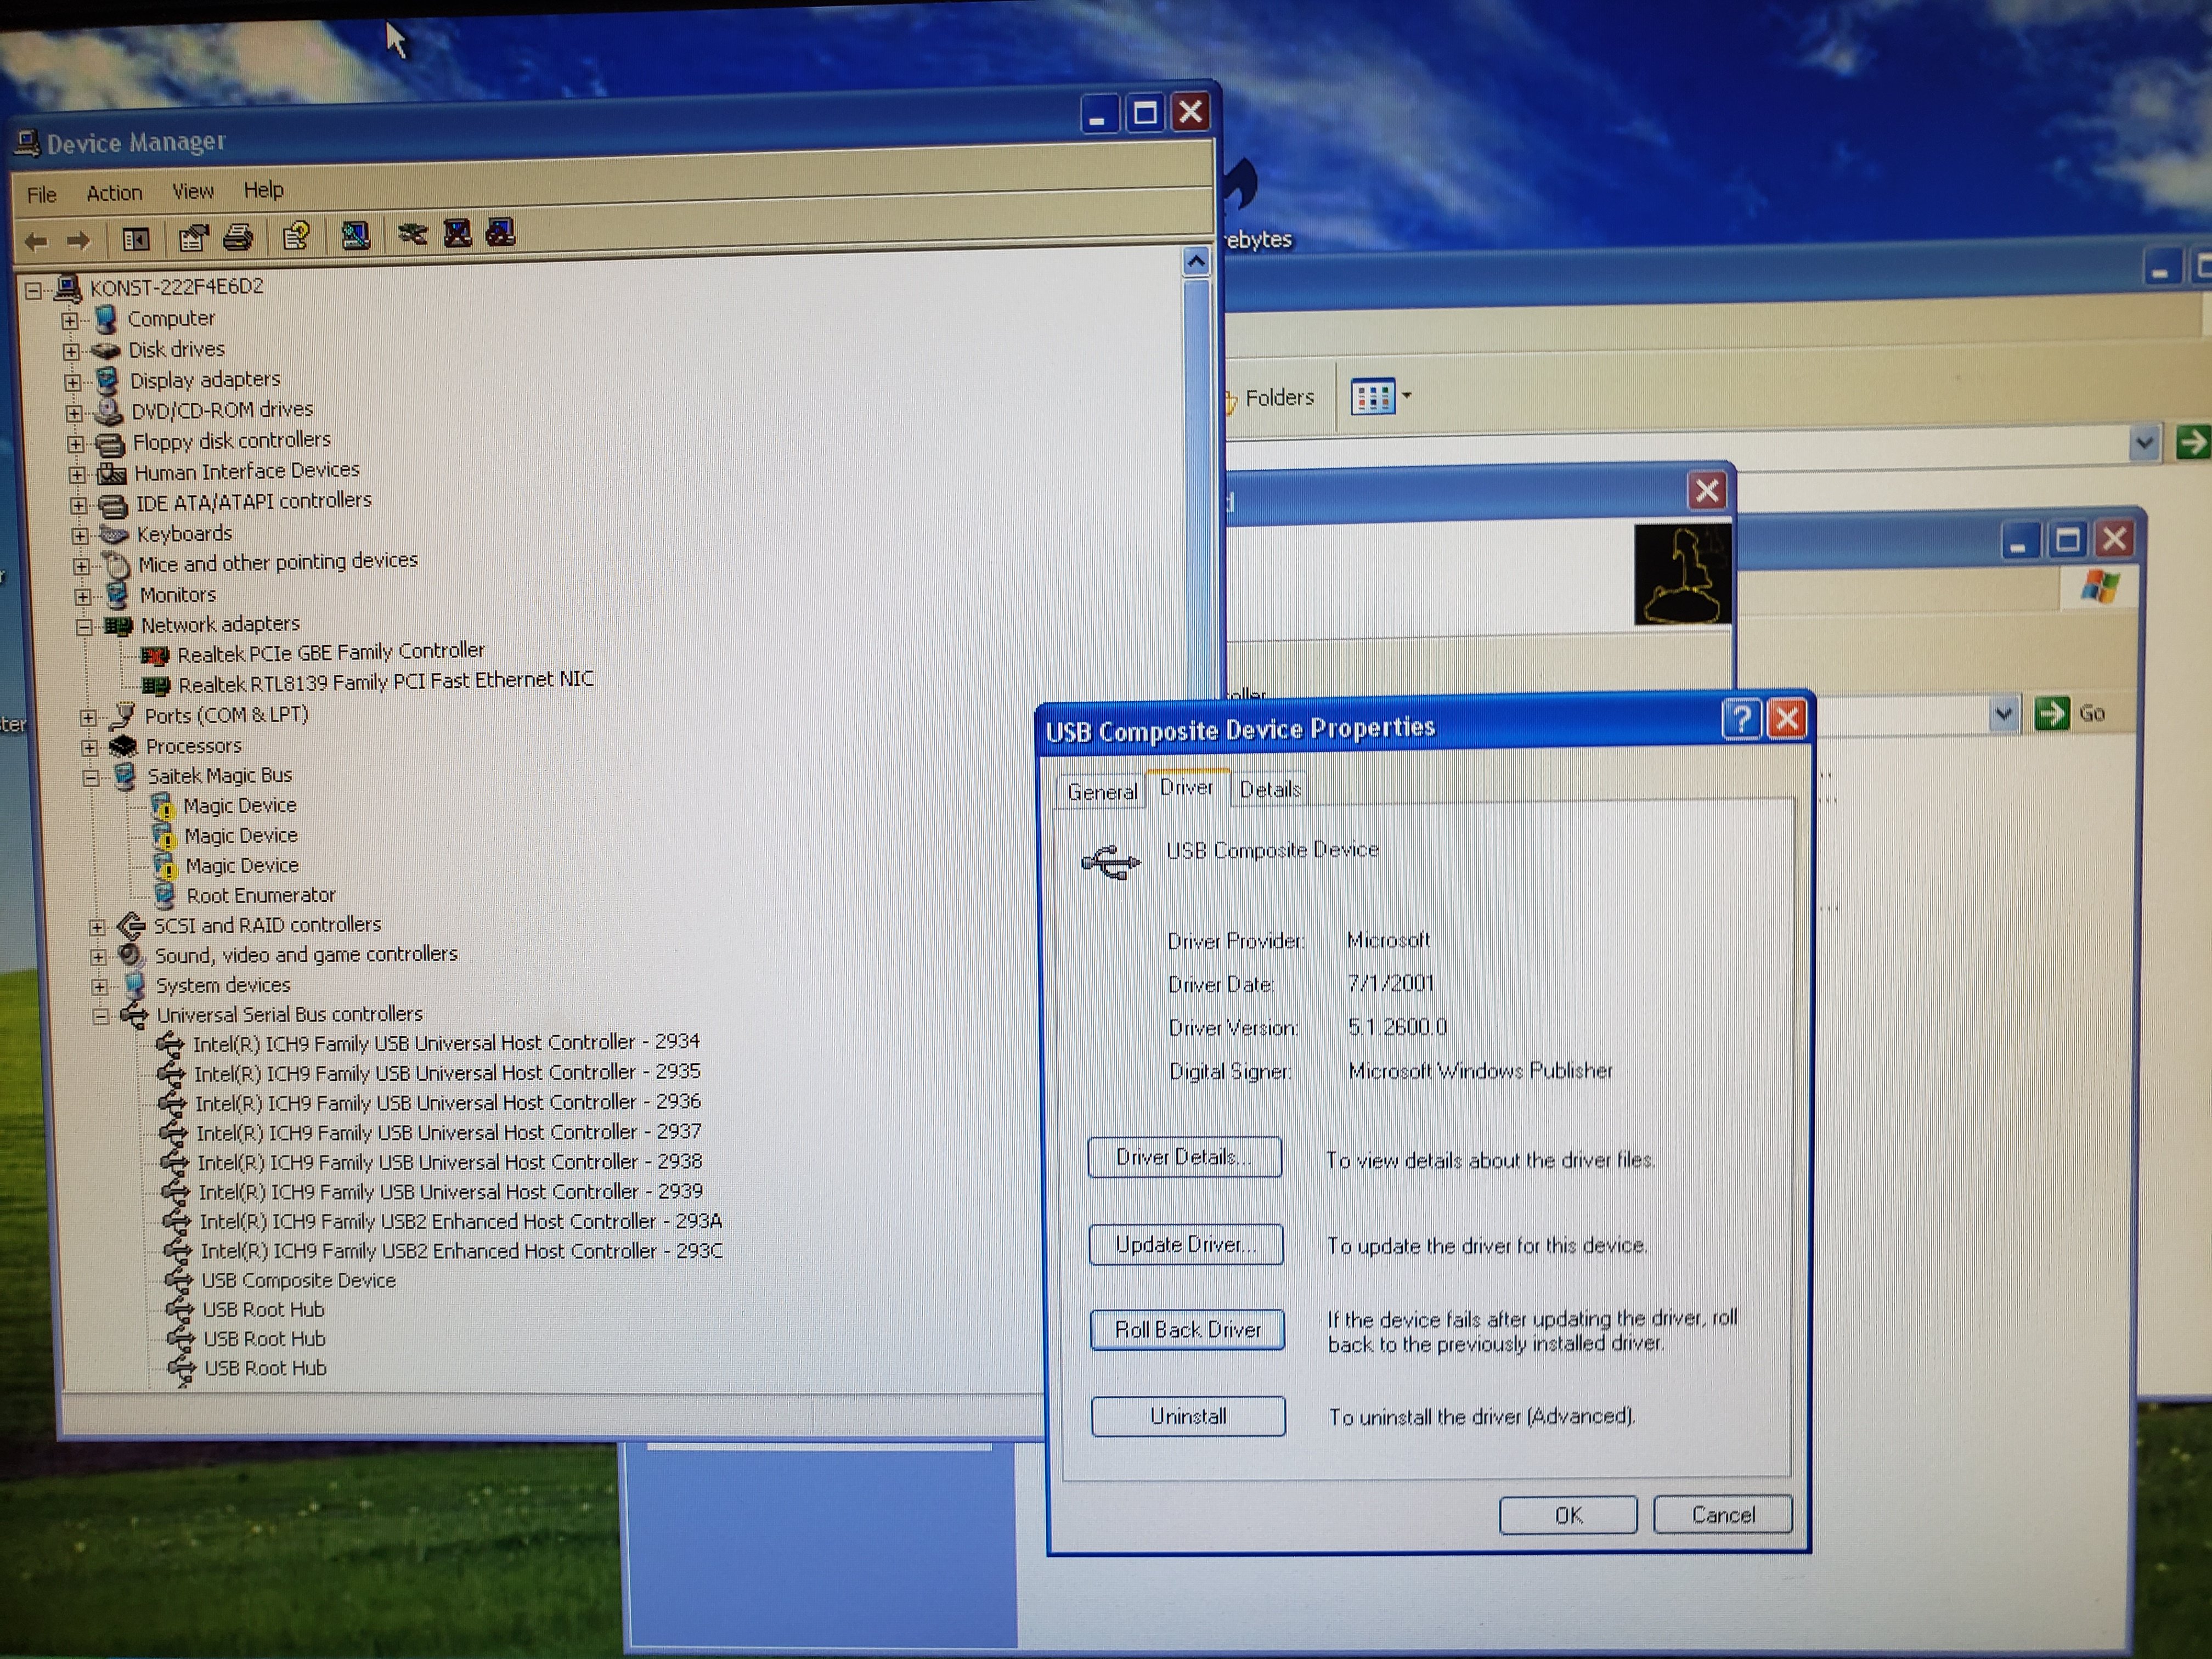Image resolution: width=2212 pixels, height=1659 pixels.
Task: Select the Realtek PCIe GBE Family Controller icon
Action: (155, 656)
